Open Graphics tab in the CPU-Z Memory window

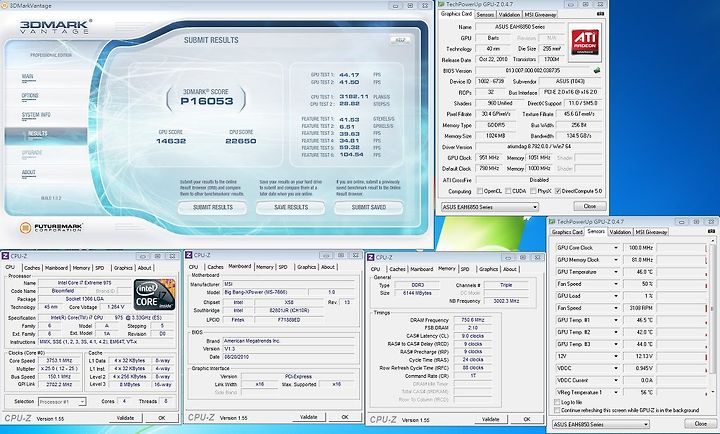(488, 269)
